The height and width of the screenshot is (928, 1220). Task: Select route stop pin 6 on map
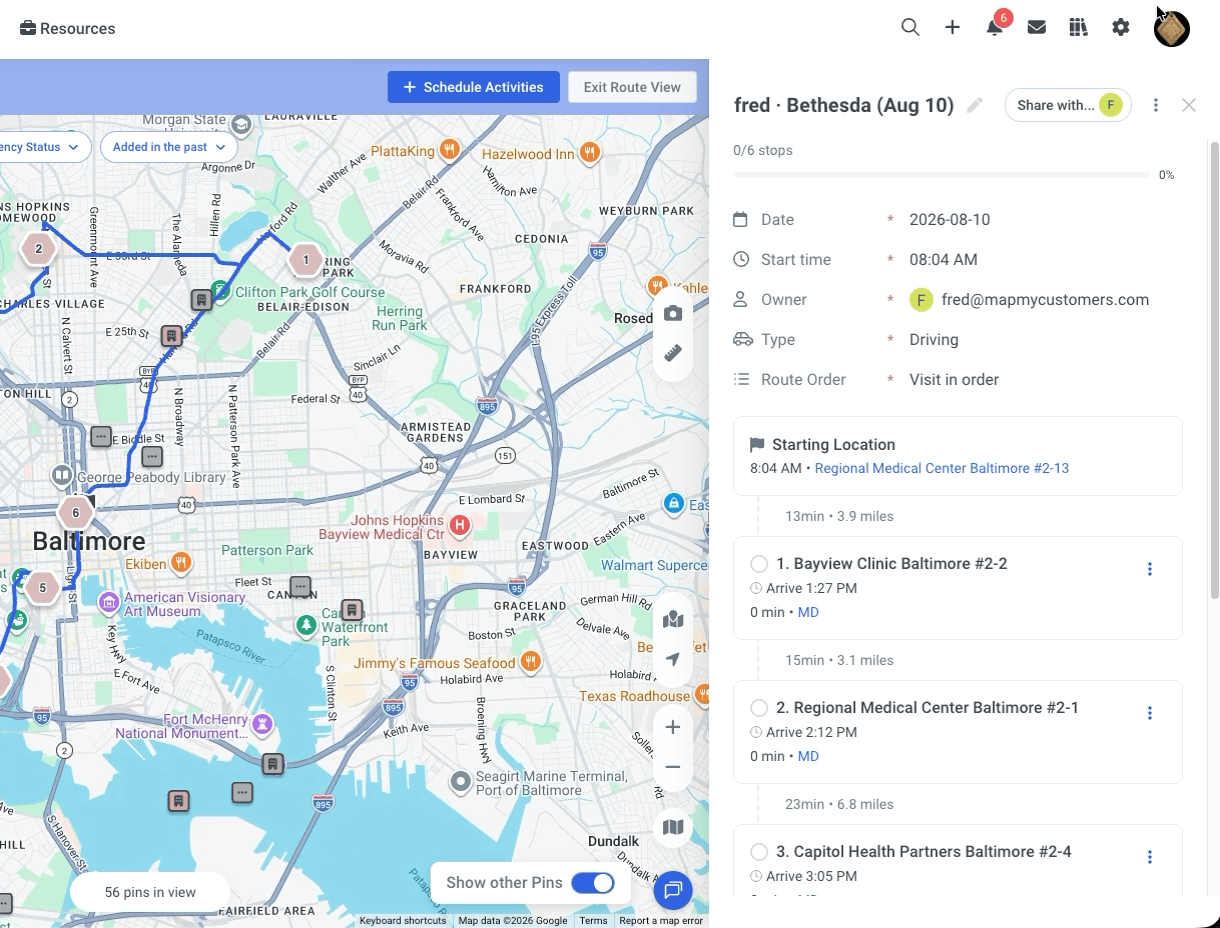(x=75, y=513)
